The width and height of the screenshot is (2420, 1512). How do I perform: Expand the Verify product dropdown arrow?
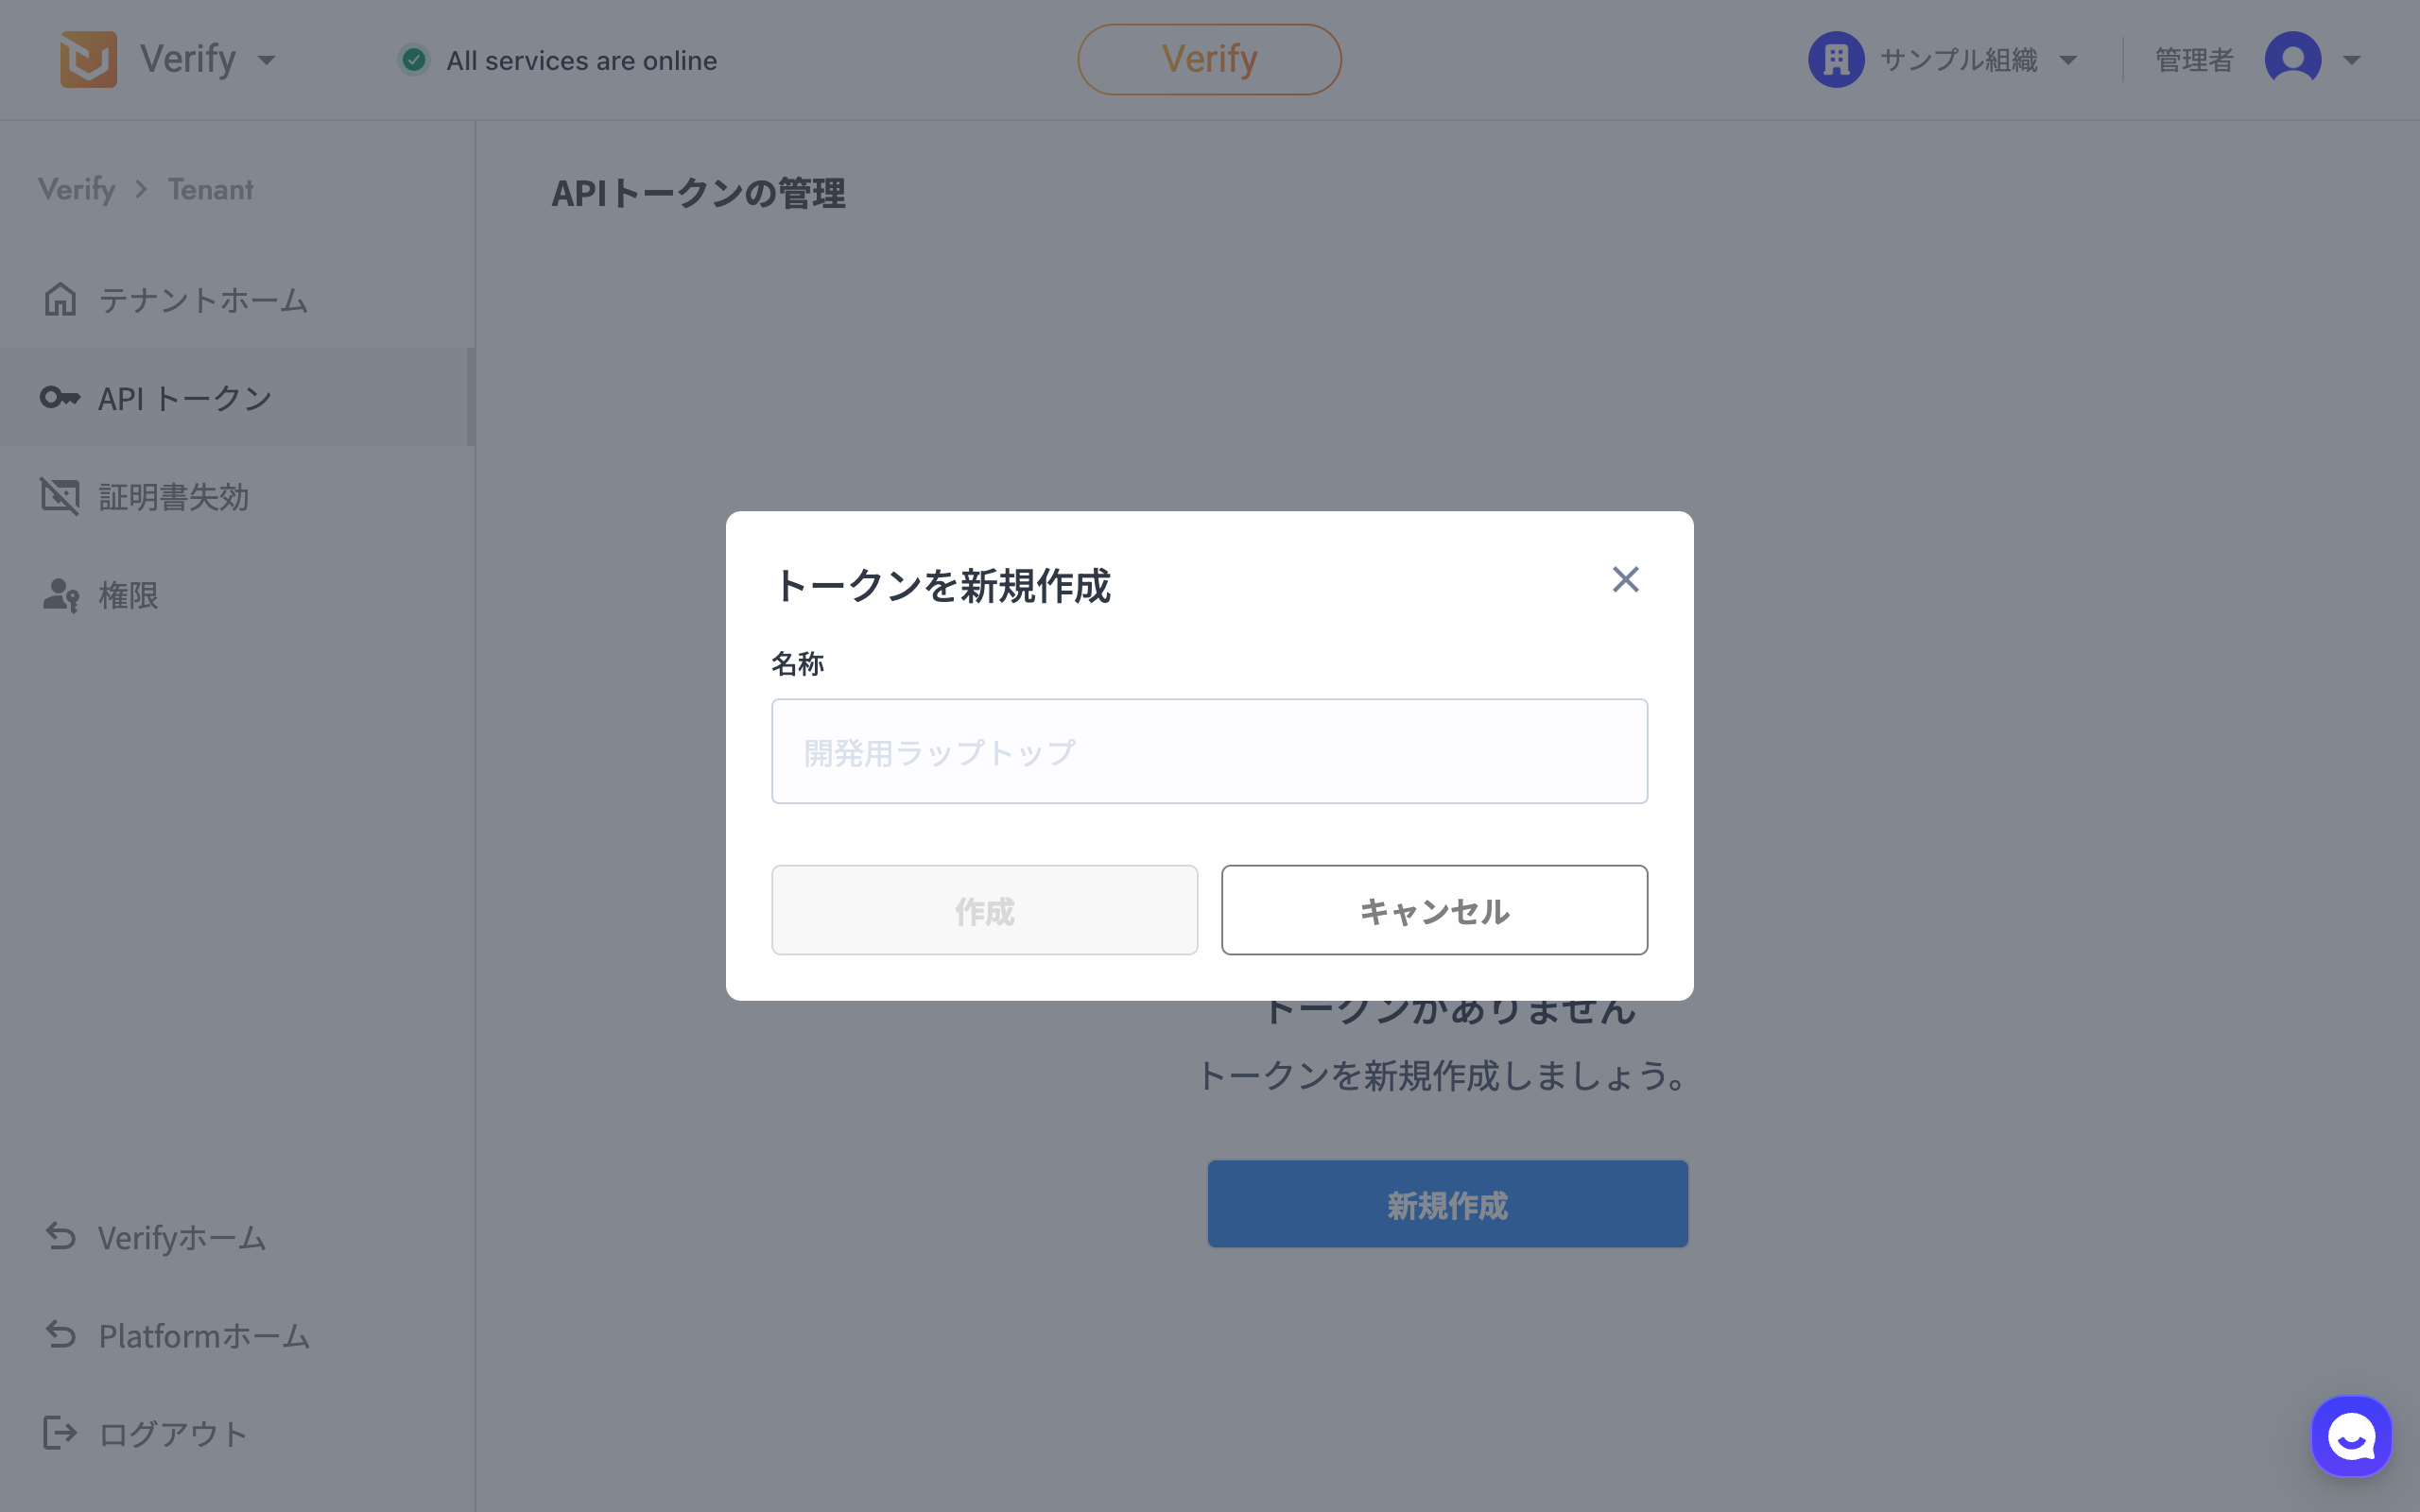click(x=266, y=60)
